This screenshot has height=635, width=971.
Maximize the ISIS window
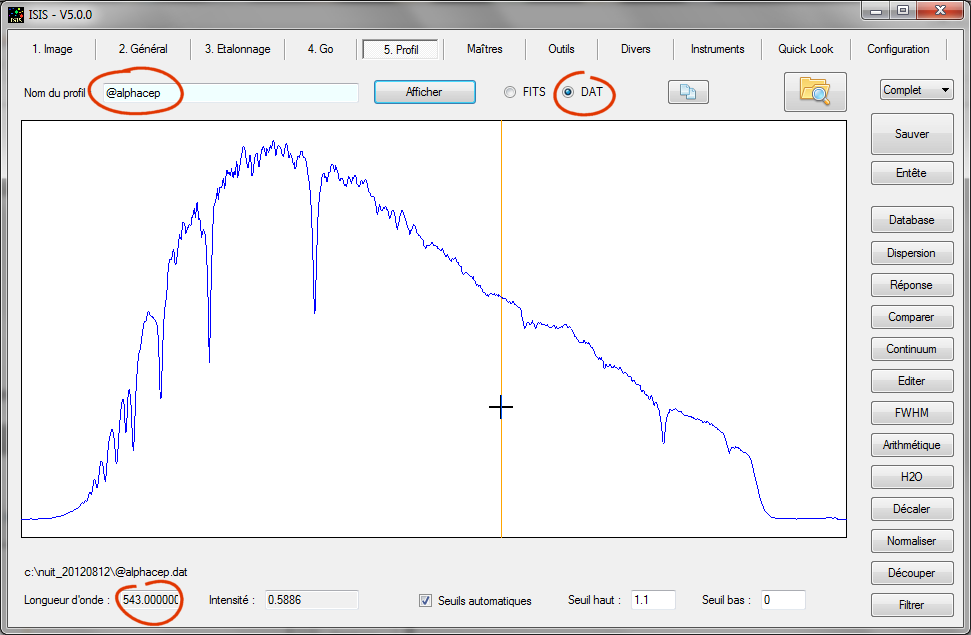[904, 11]
